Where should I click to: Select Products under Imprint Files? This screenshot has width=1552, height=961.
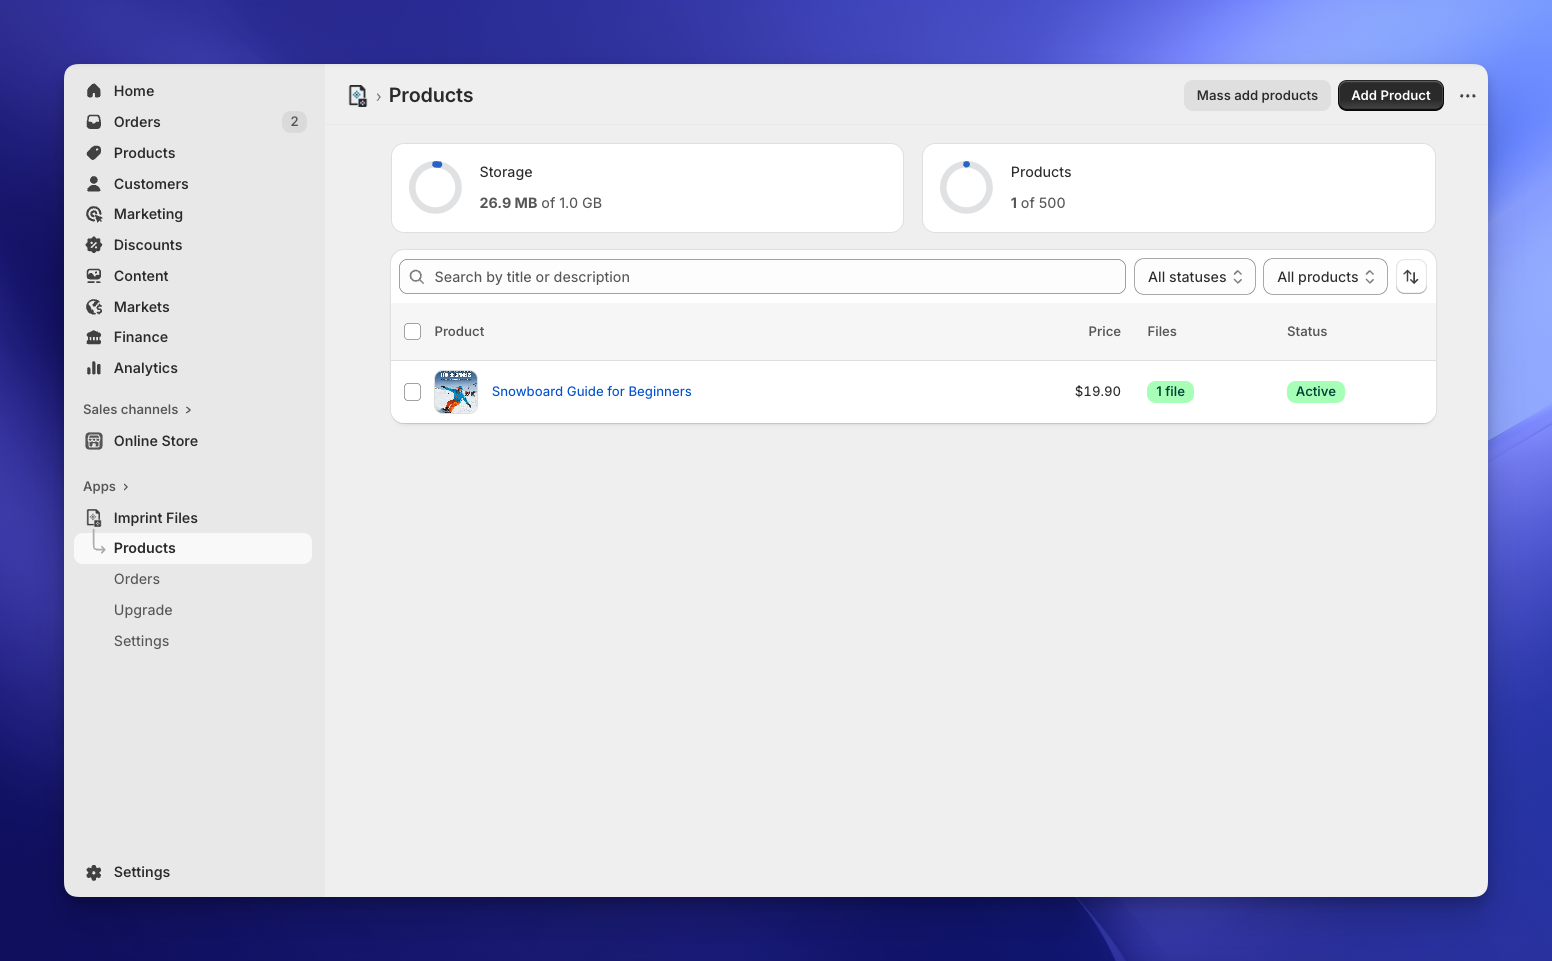[193, 548]
